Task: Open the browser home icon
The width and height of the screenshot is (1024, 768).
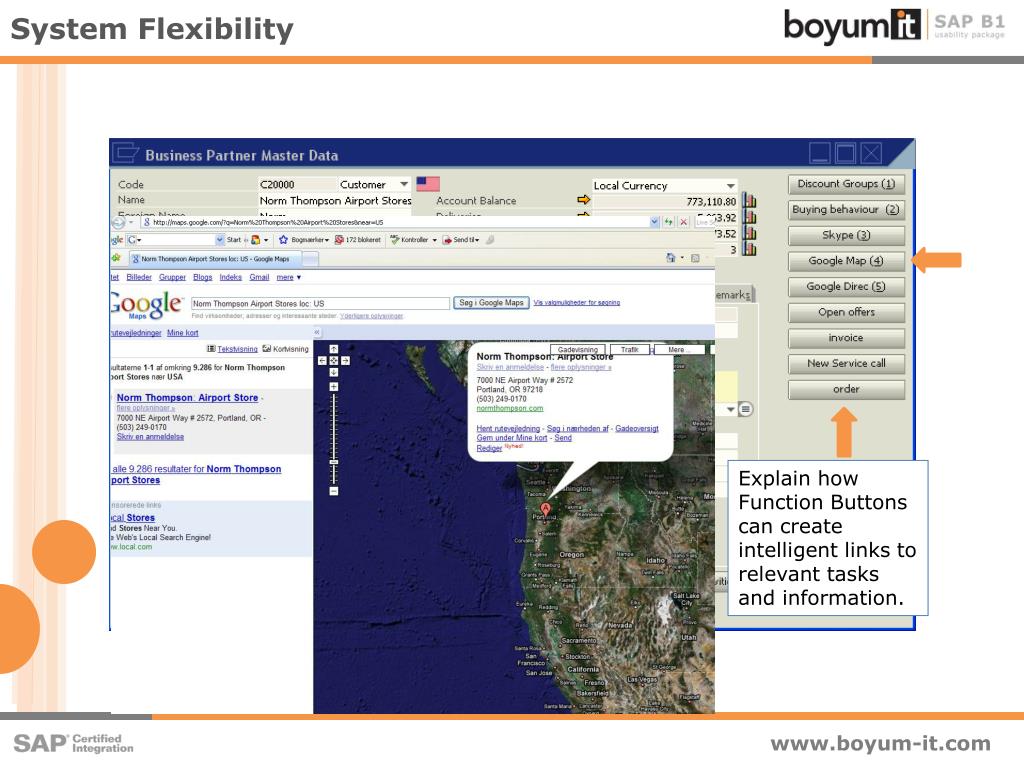Action: (x=671, y=258)
